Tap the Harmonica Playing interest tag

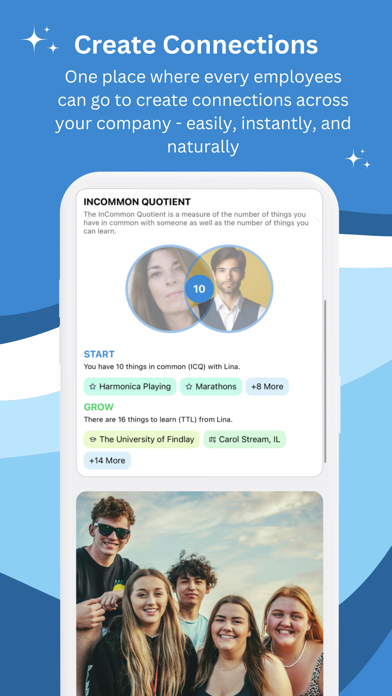130,386
